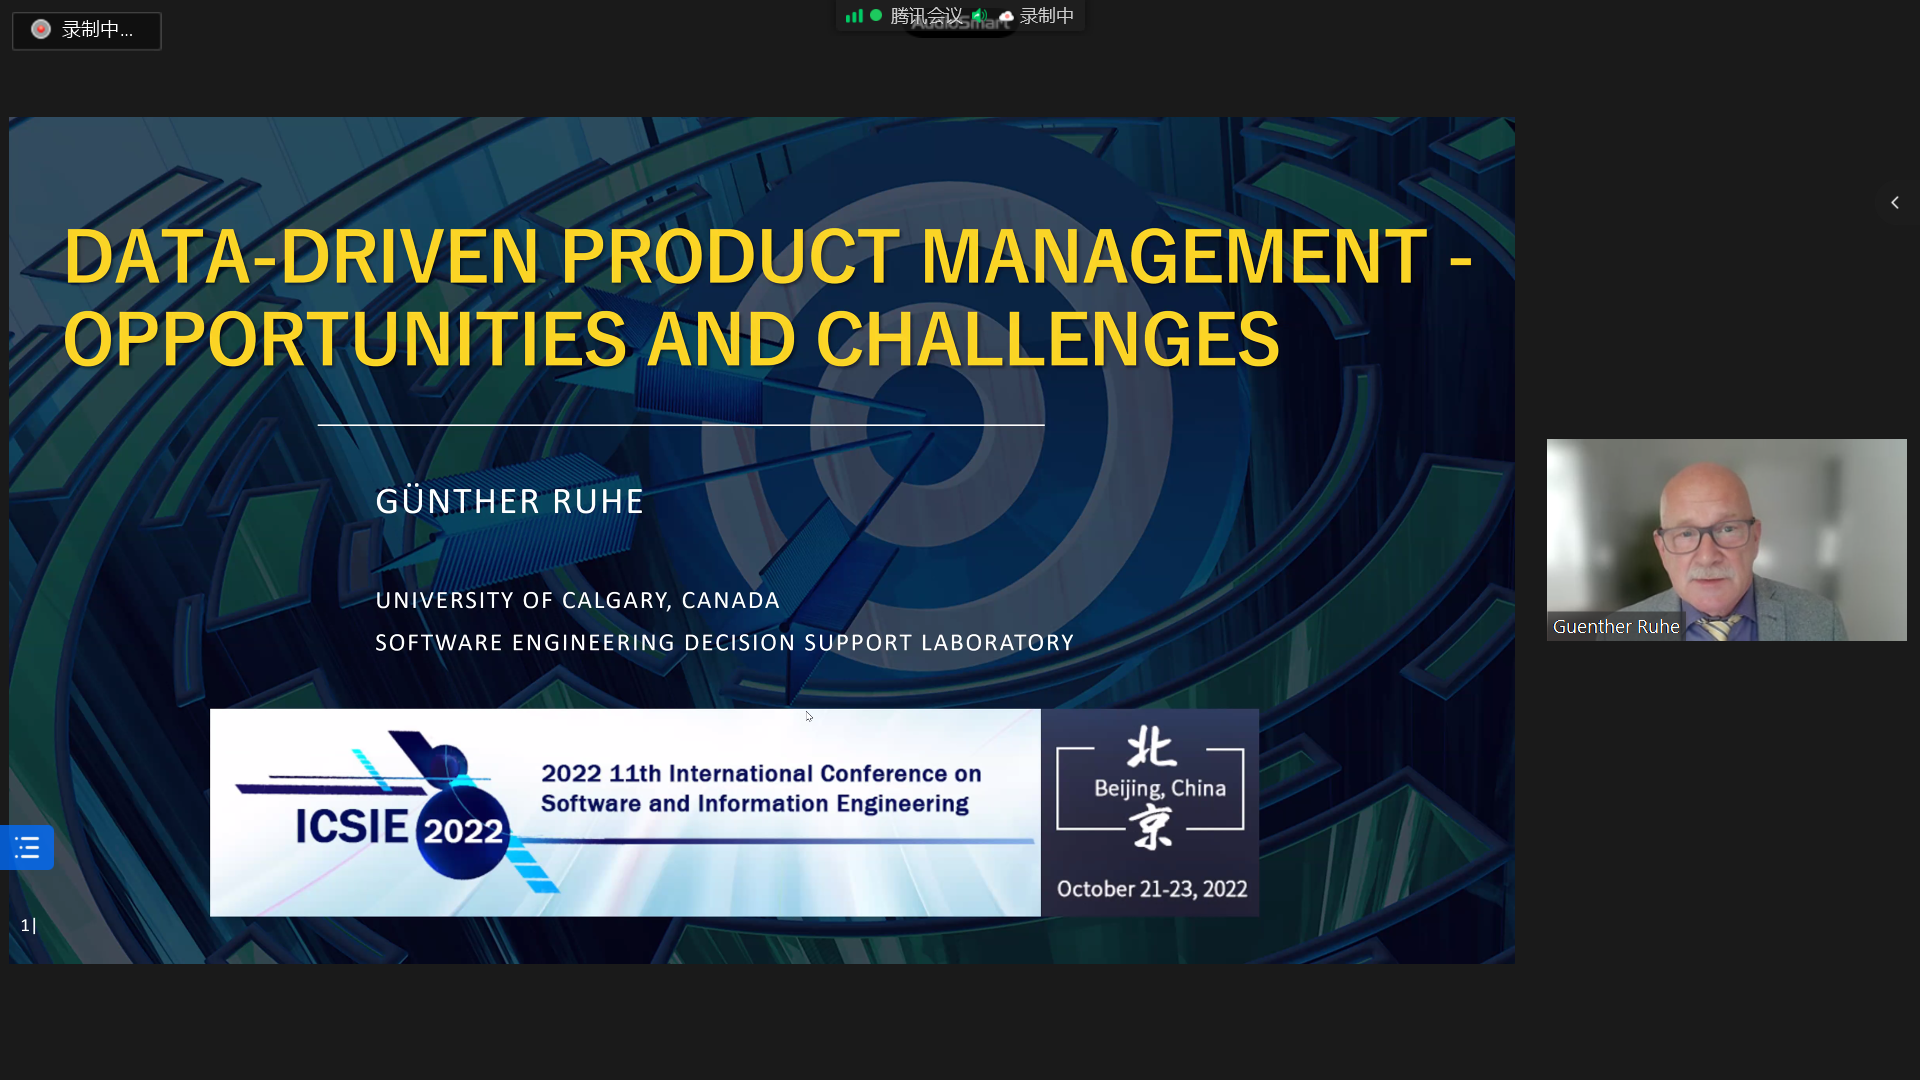Click the October 21-23, 2022 date text
The image size is (1920, 1080).
[1151, 889]
